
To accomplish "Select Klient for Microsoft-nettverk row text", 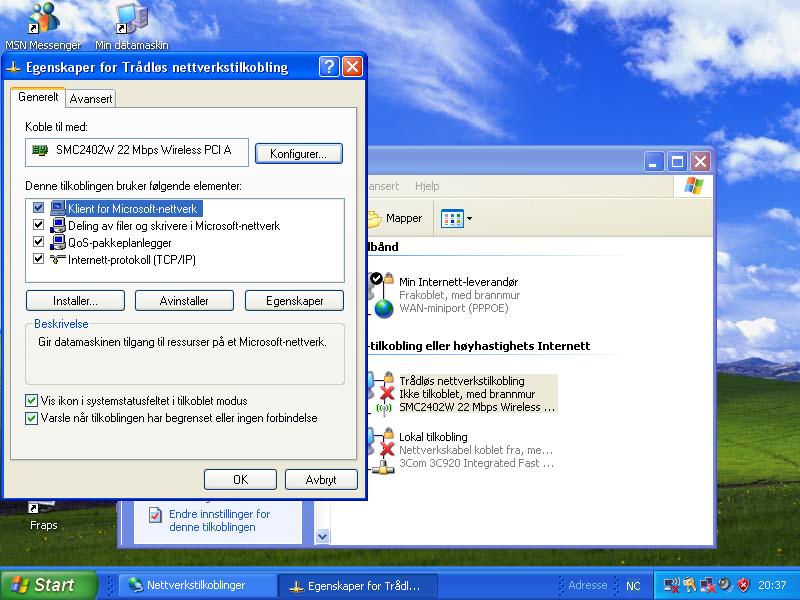I will 133,209.
